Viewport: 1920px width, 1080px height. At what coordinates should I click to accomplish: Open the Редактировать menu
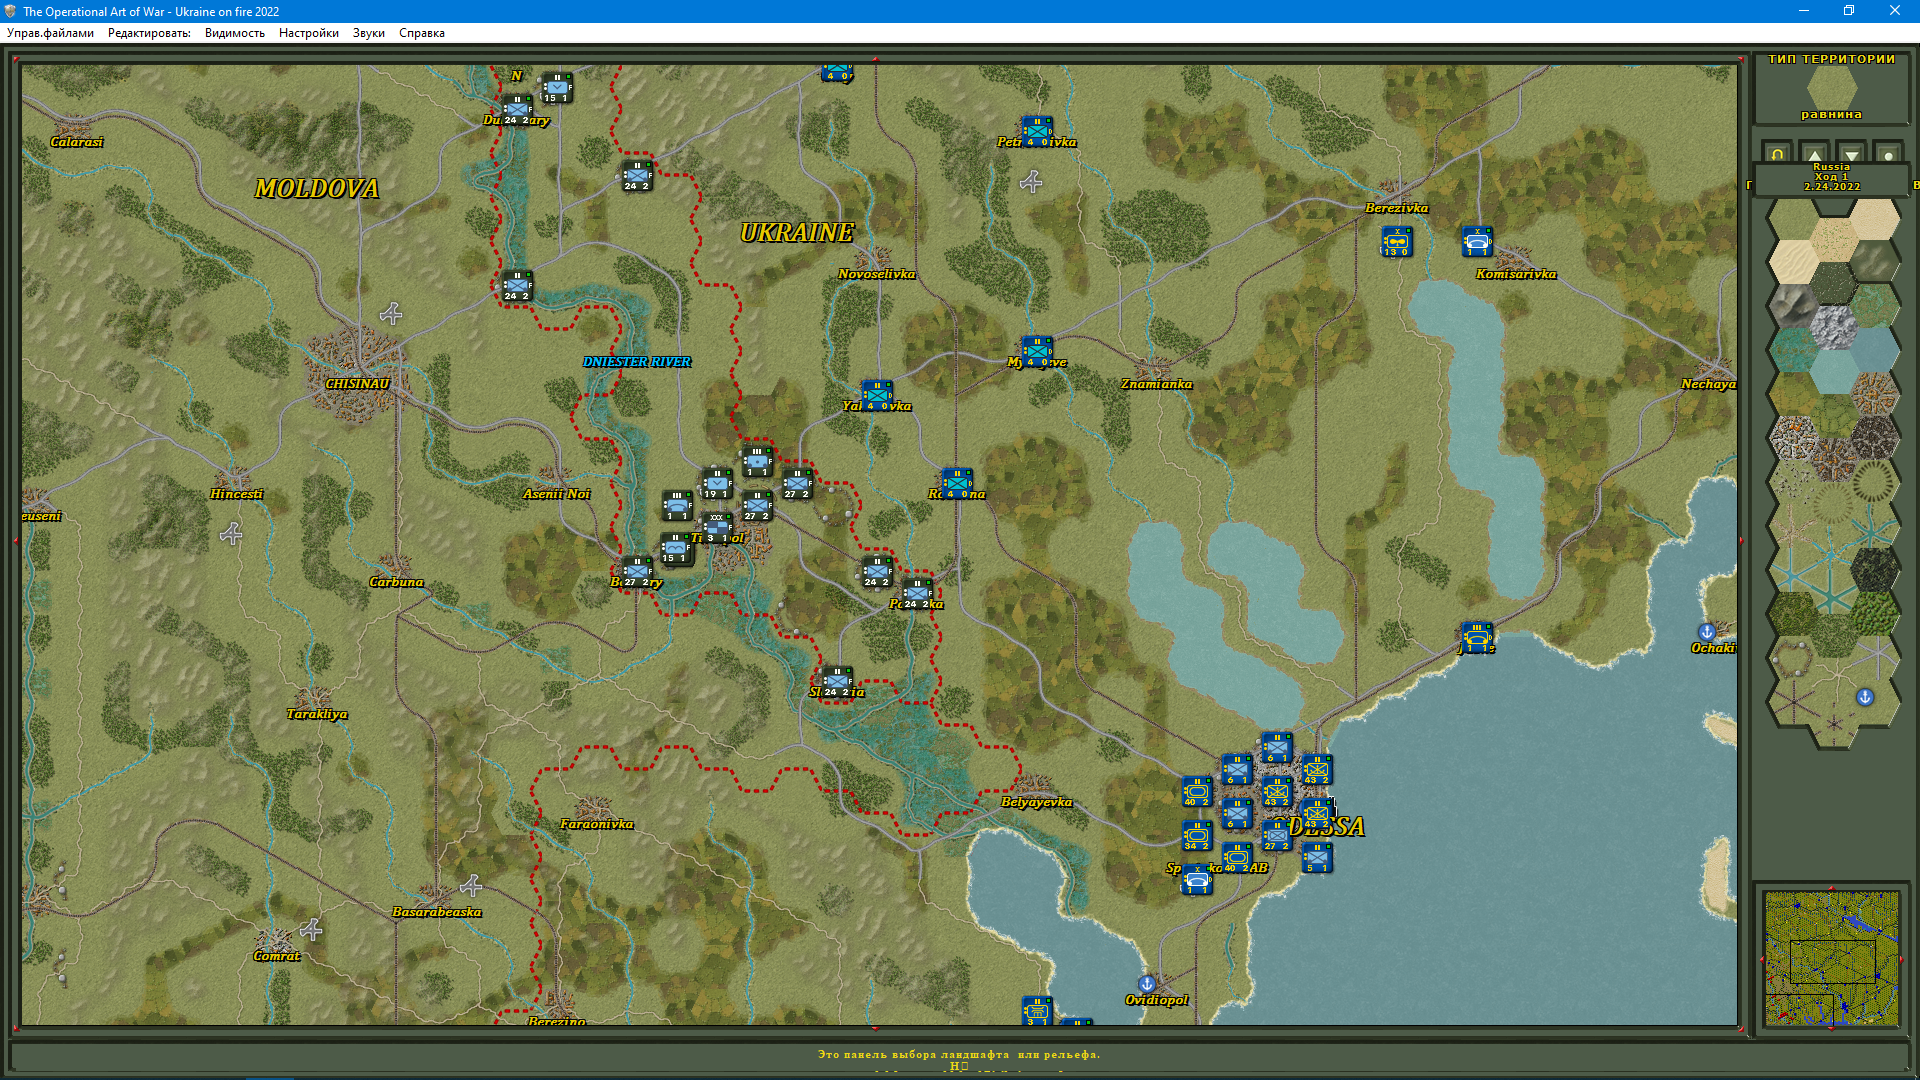(149, 33)
